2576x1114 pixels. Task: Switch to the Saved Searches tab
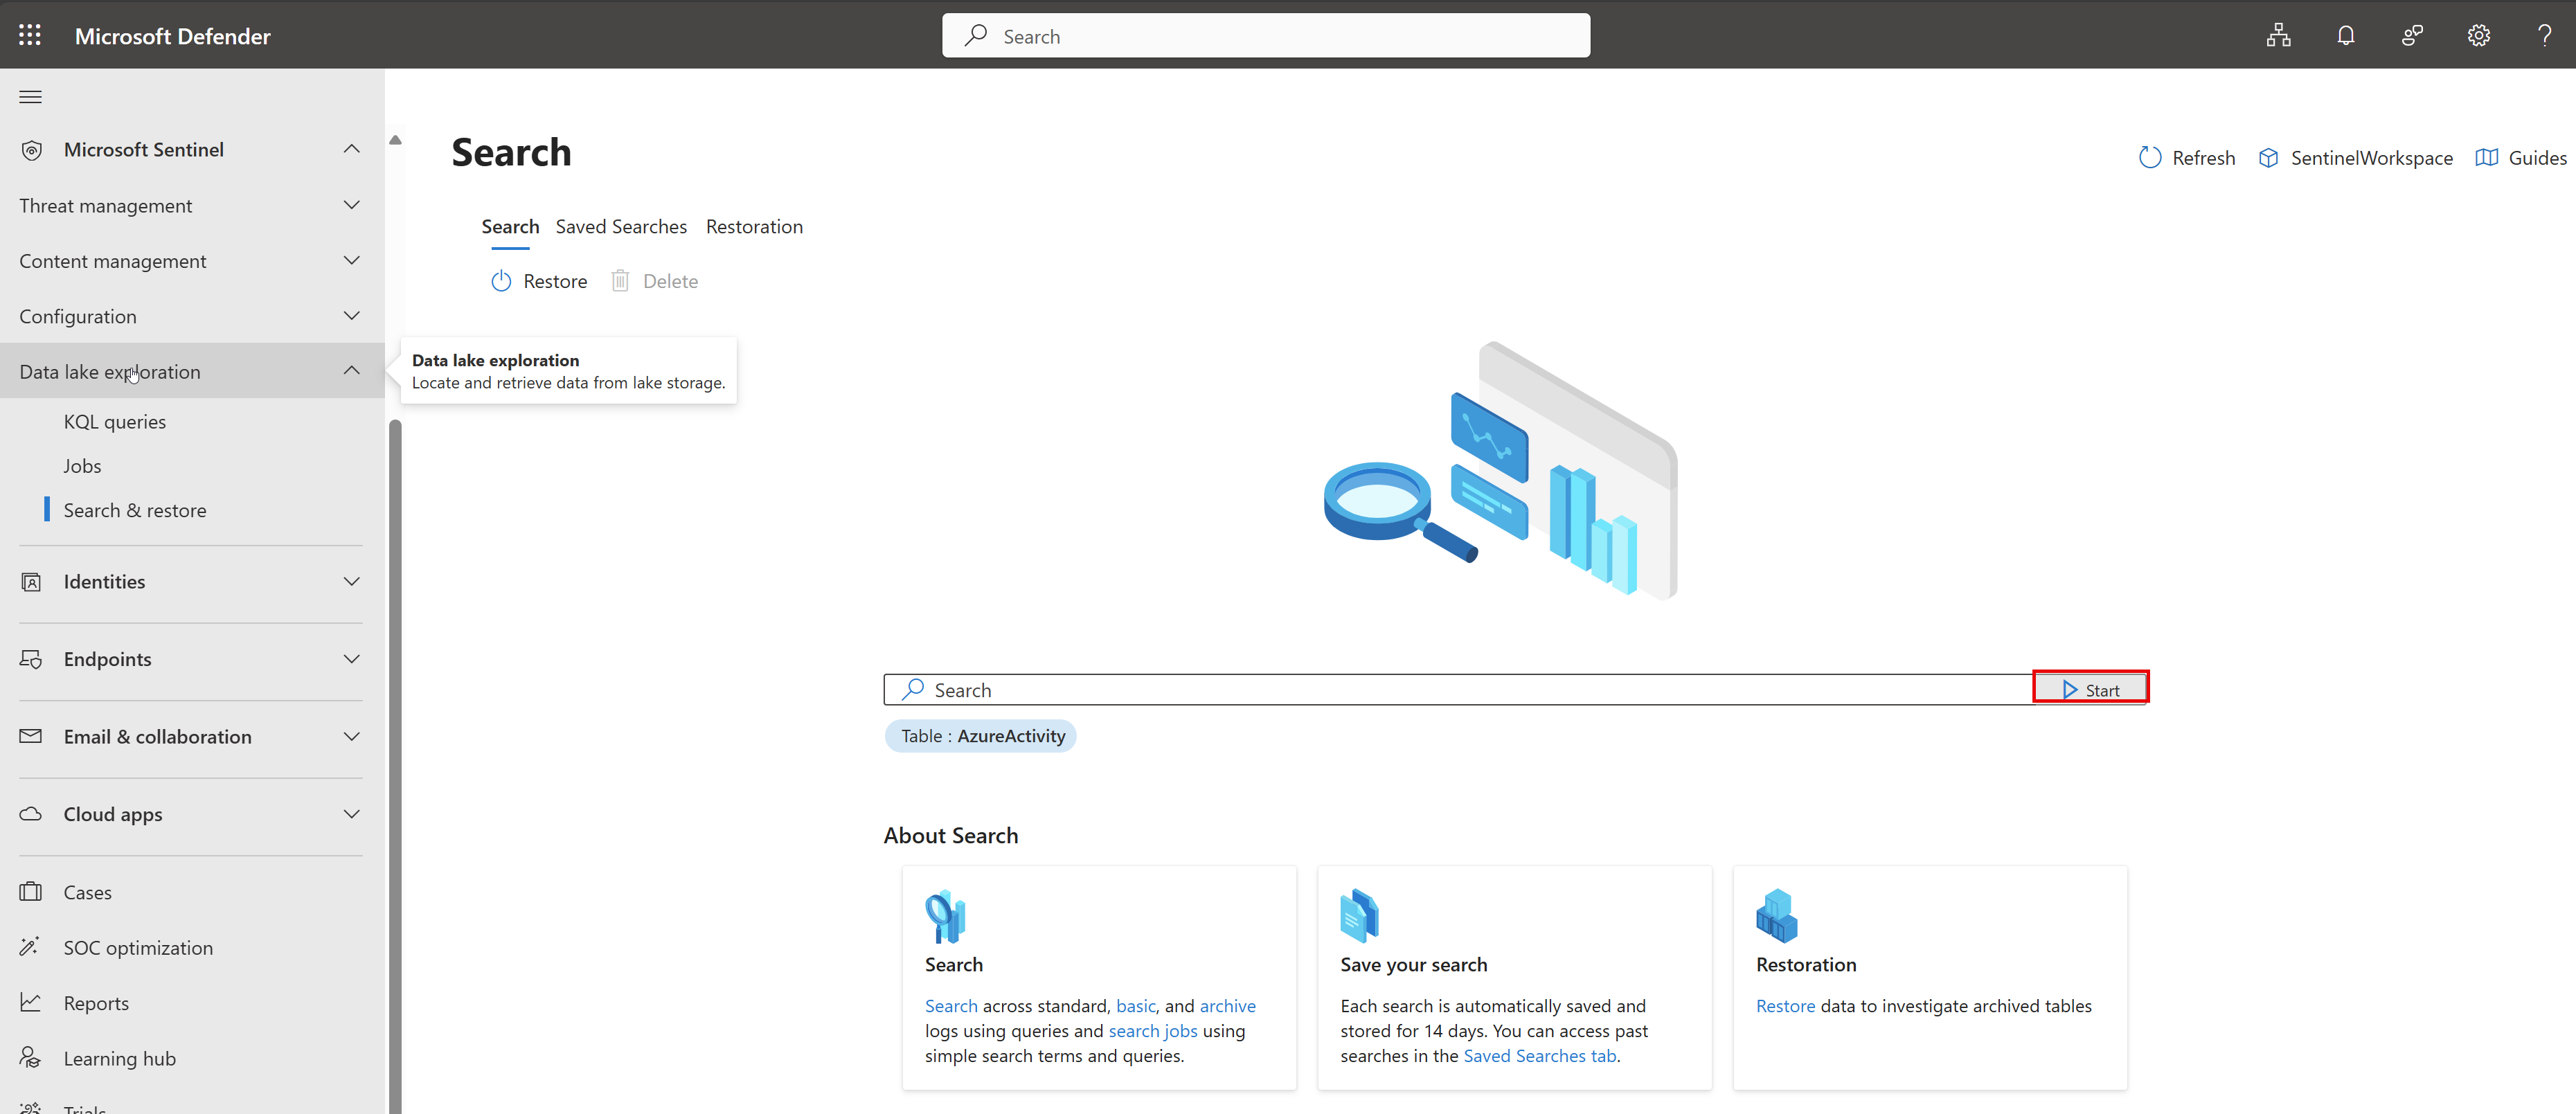(621, 227)
